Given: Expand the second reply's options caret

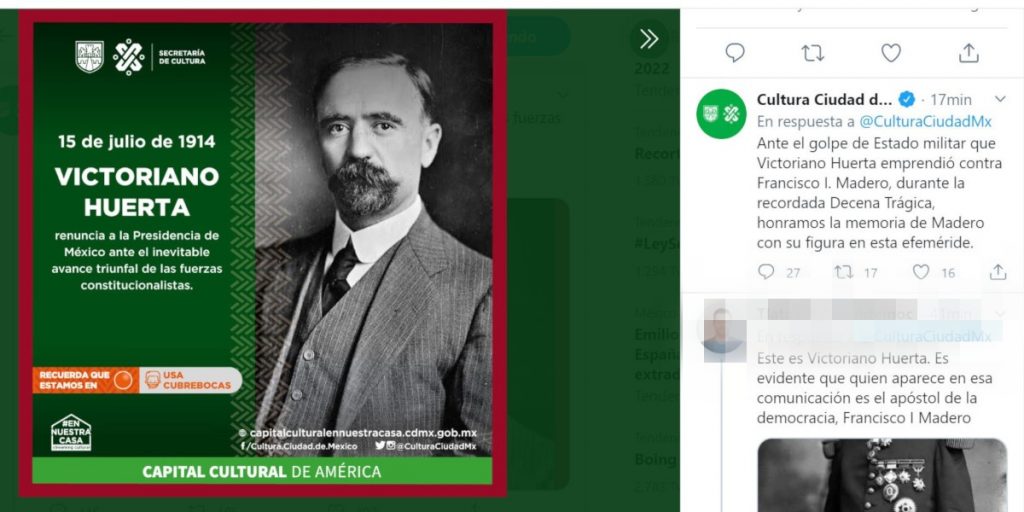Looking at the screenshot, I should click(x=998, y=313).
